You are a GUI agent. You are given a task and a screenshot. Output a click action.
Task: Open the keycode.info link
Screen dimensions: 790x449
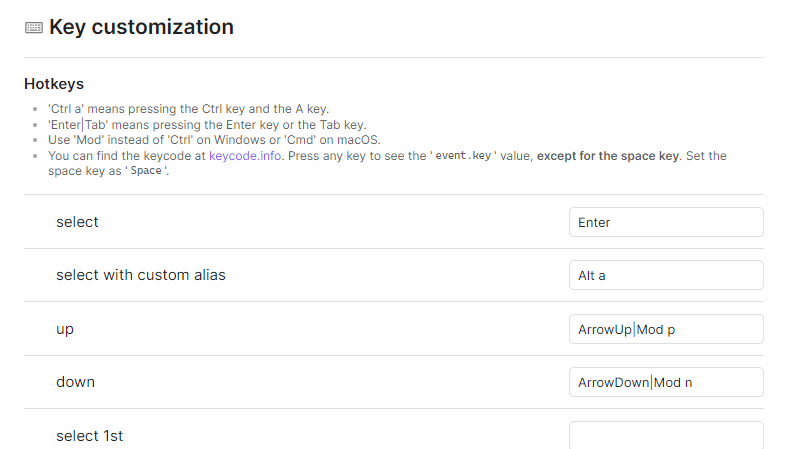[x=245, y=156]
